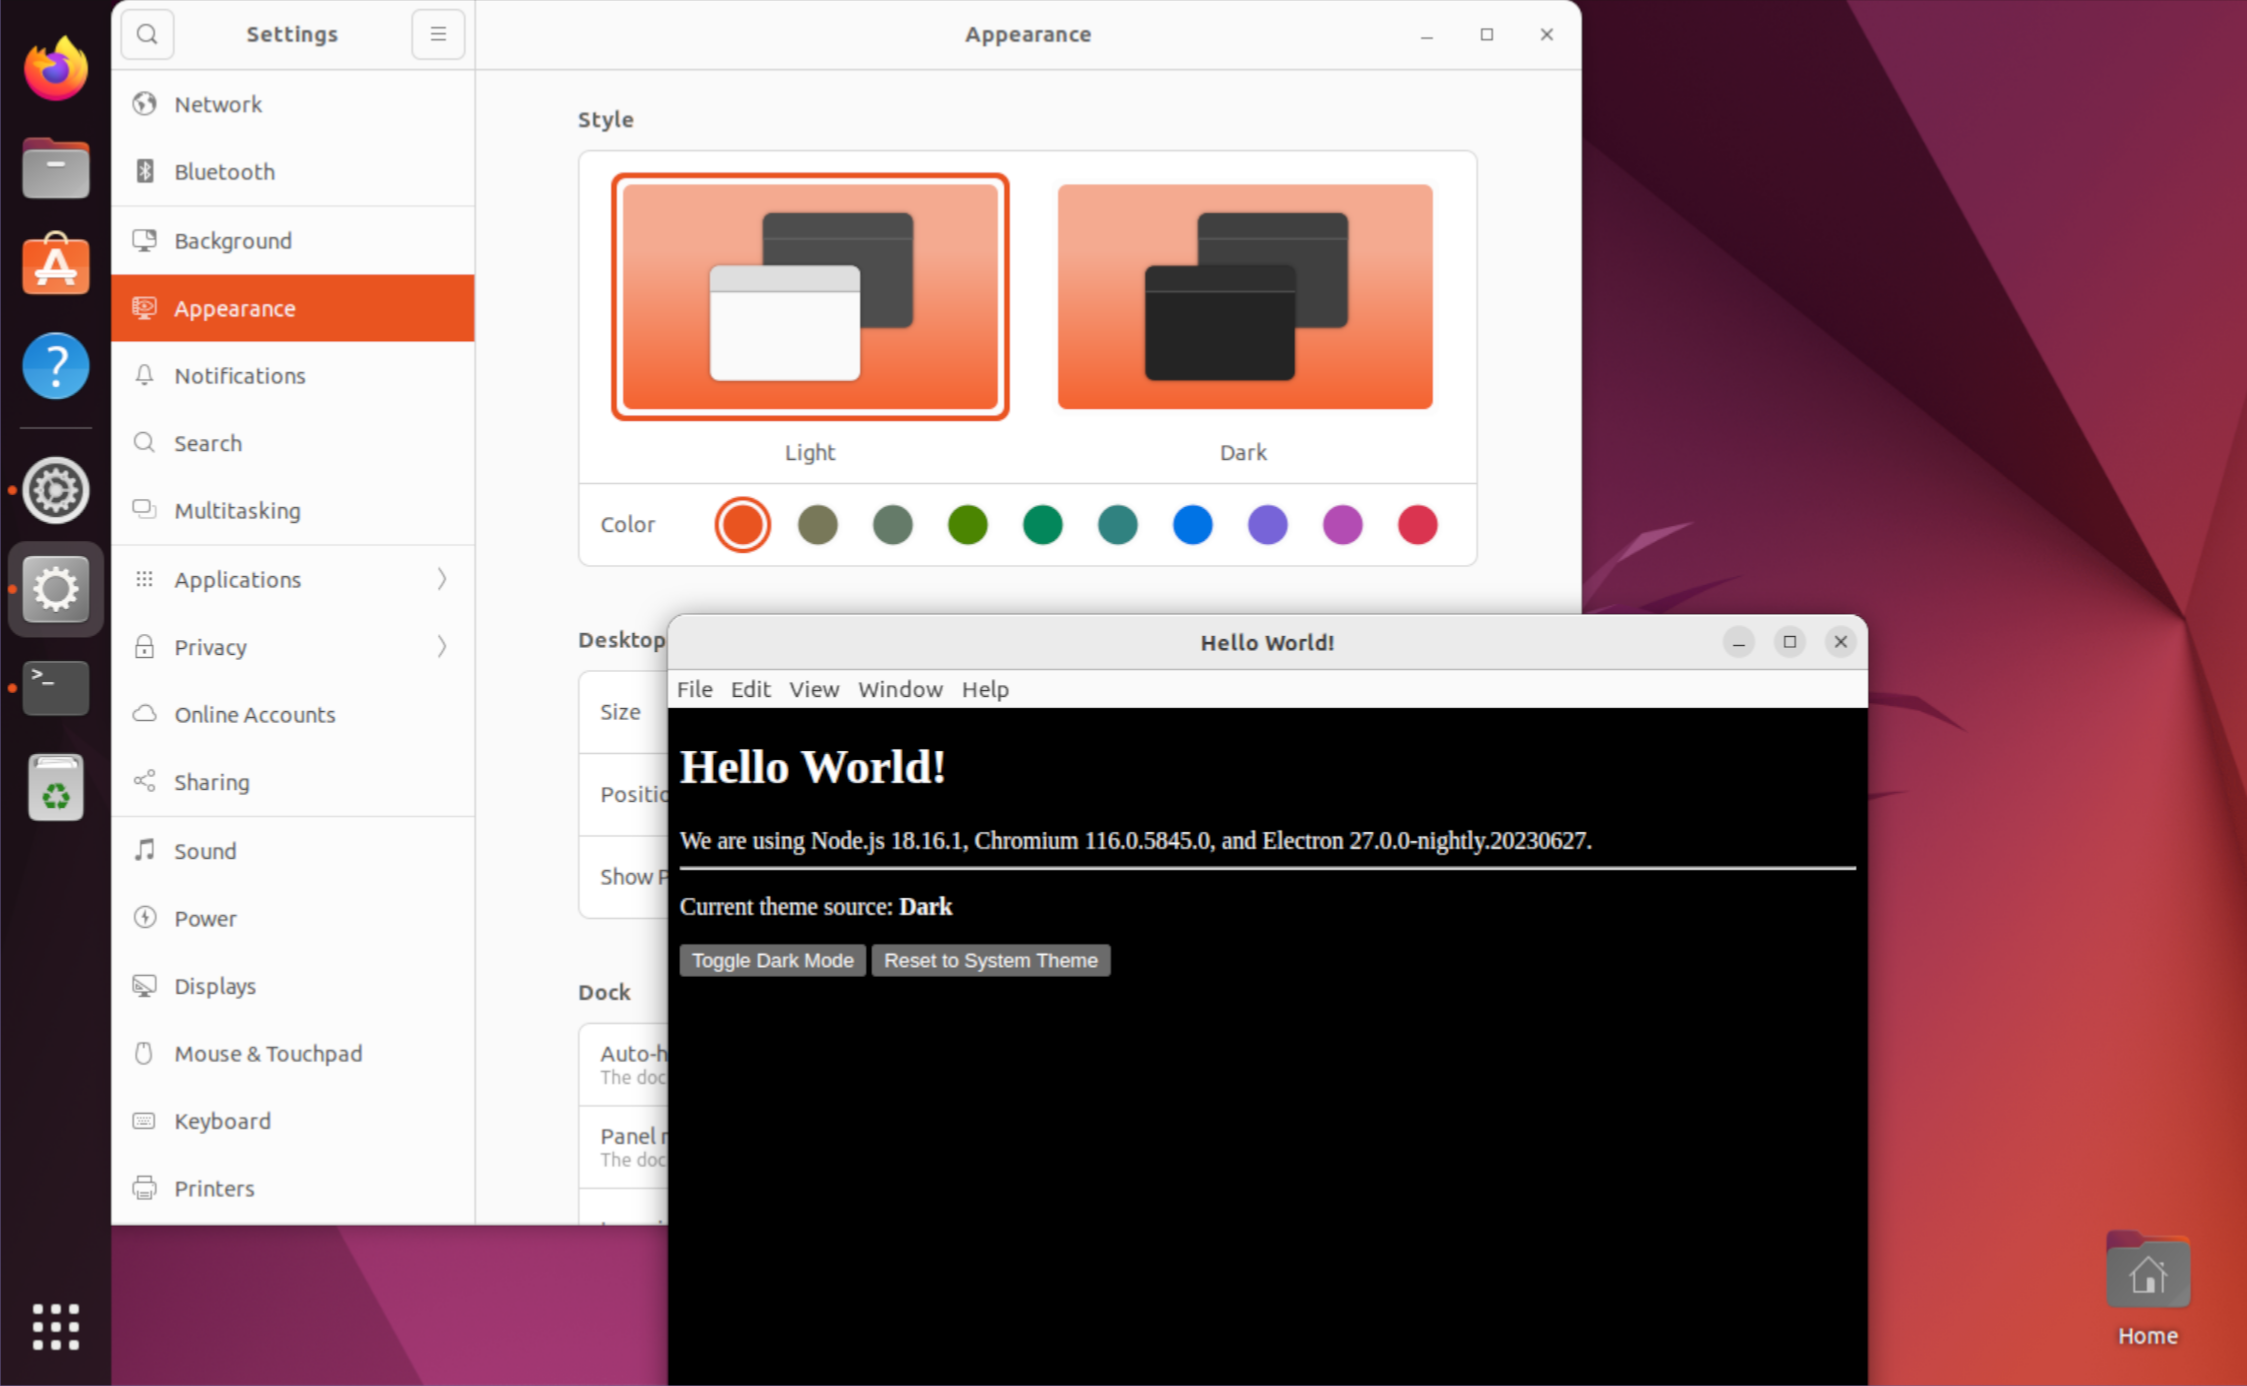Open the Terminal from the dock

click(x=55, y=688)
